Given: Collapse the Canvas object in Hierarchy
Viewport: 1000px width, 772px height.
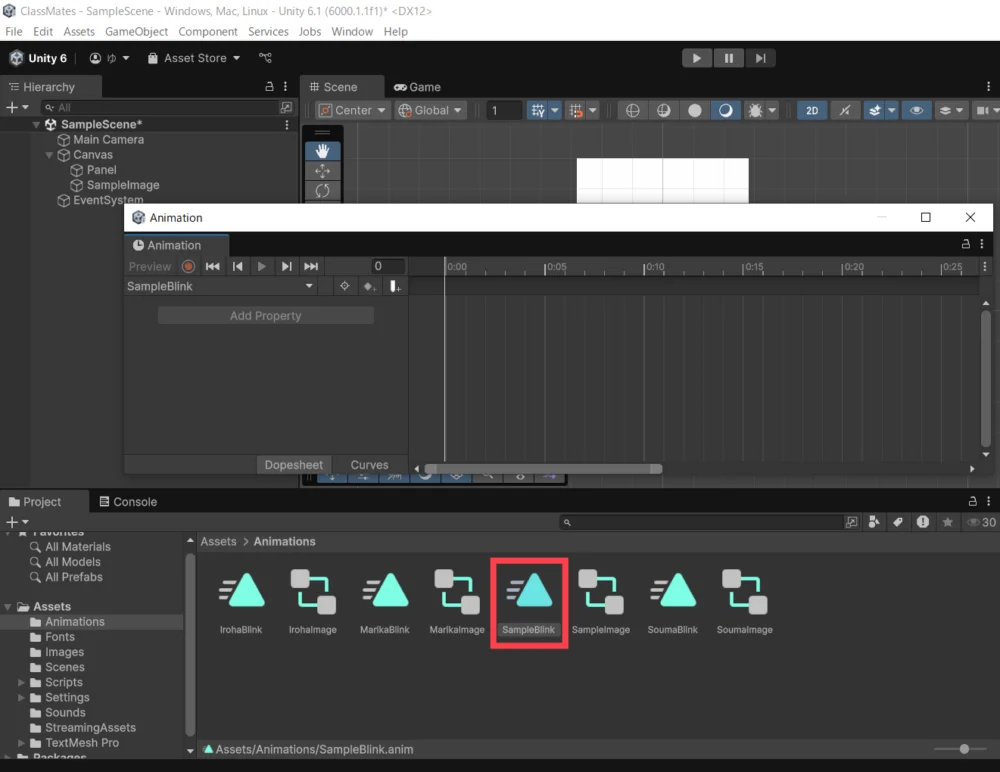Looking at the screenshot, I should [x=50, y=155].
